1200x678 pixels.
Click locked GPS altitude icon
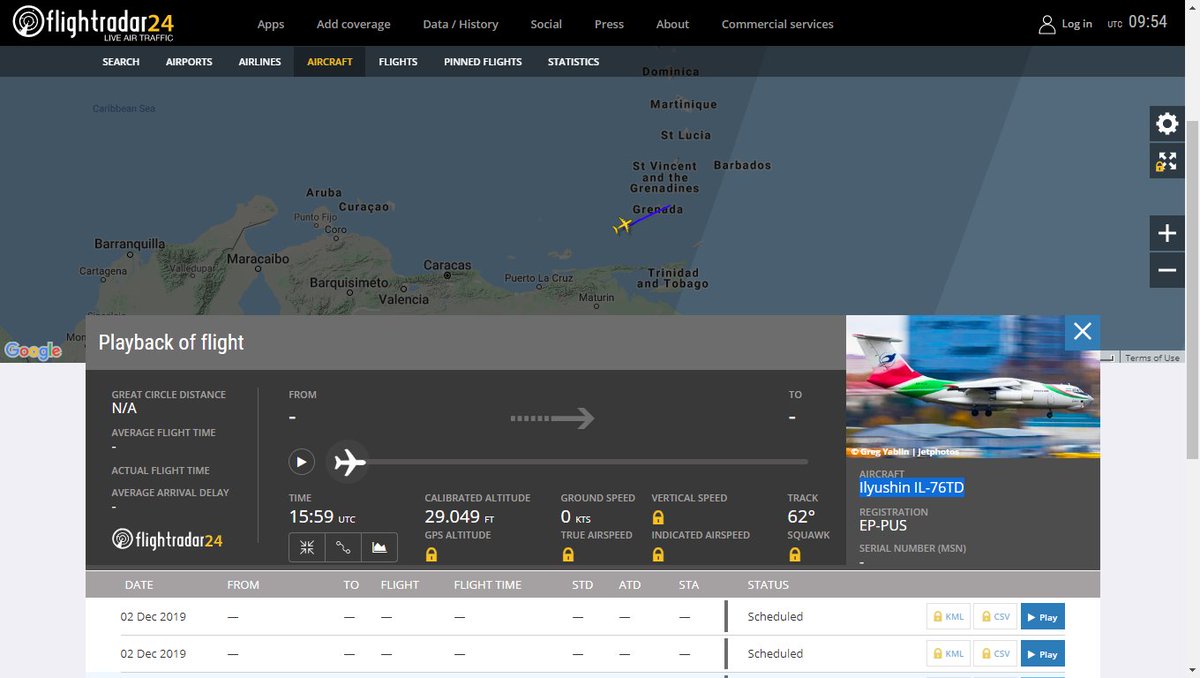(431, 554)
